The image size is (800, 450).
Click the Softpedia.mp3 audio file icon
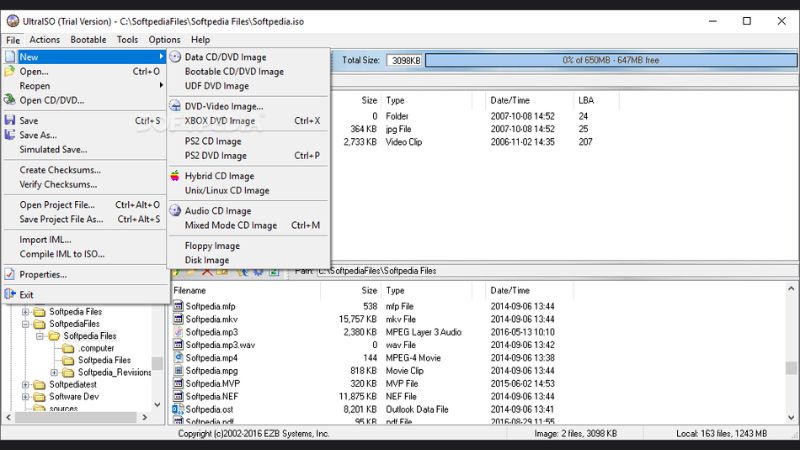[x=178, y=332]
